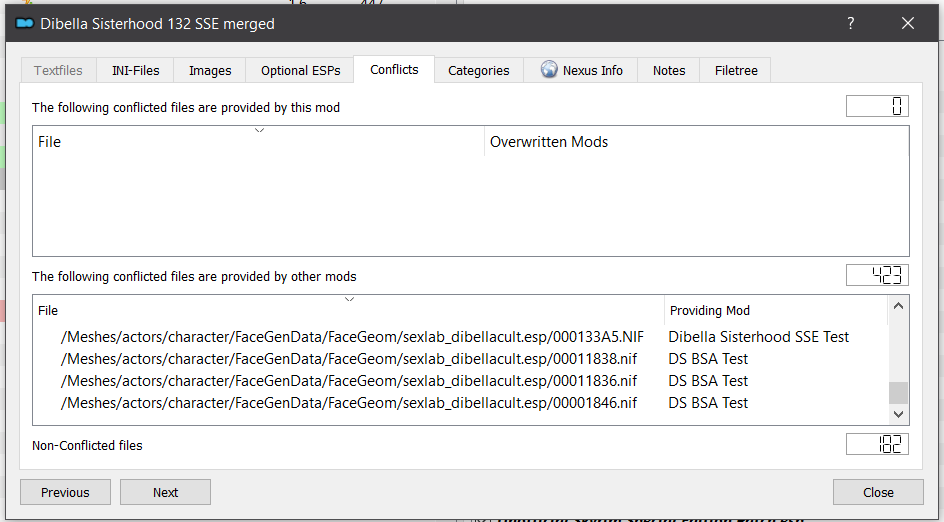Open the Textfiles tab
This screenshot has width=944, height=522.
pyautogui.click(x=58, y=70)
